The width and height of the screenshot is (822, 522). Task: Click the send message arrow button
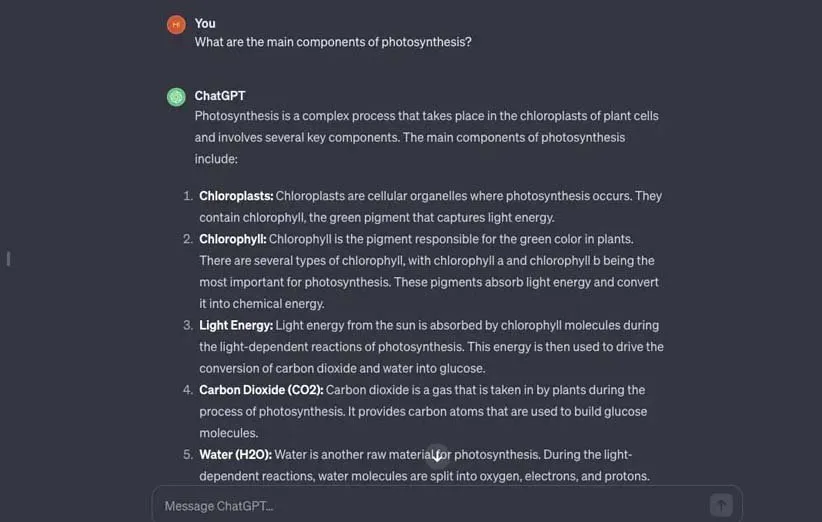720,505
